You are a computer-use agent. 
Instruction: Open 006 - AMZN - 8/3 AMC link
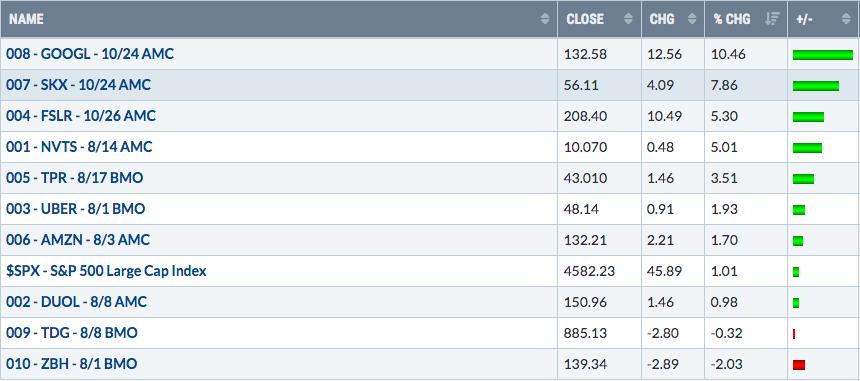(x=78, y=240)
